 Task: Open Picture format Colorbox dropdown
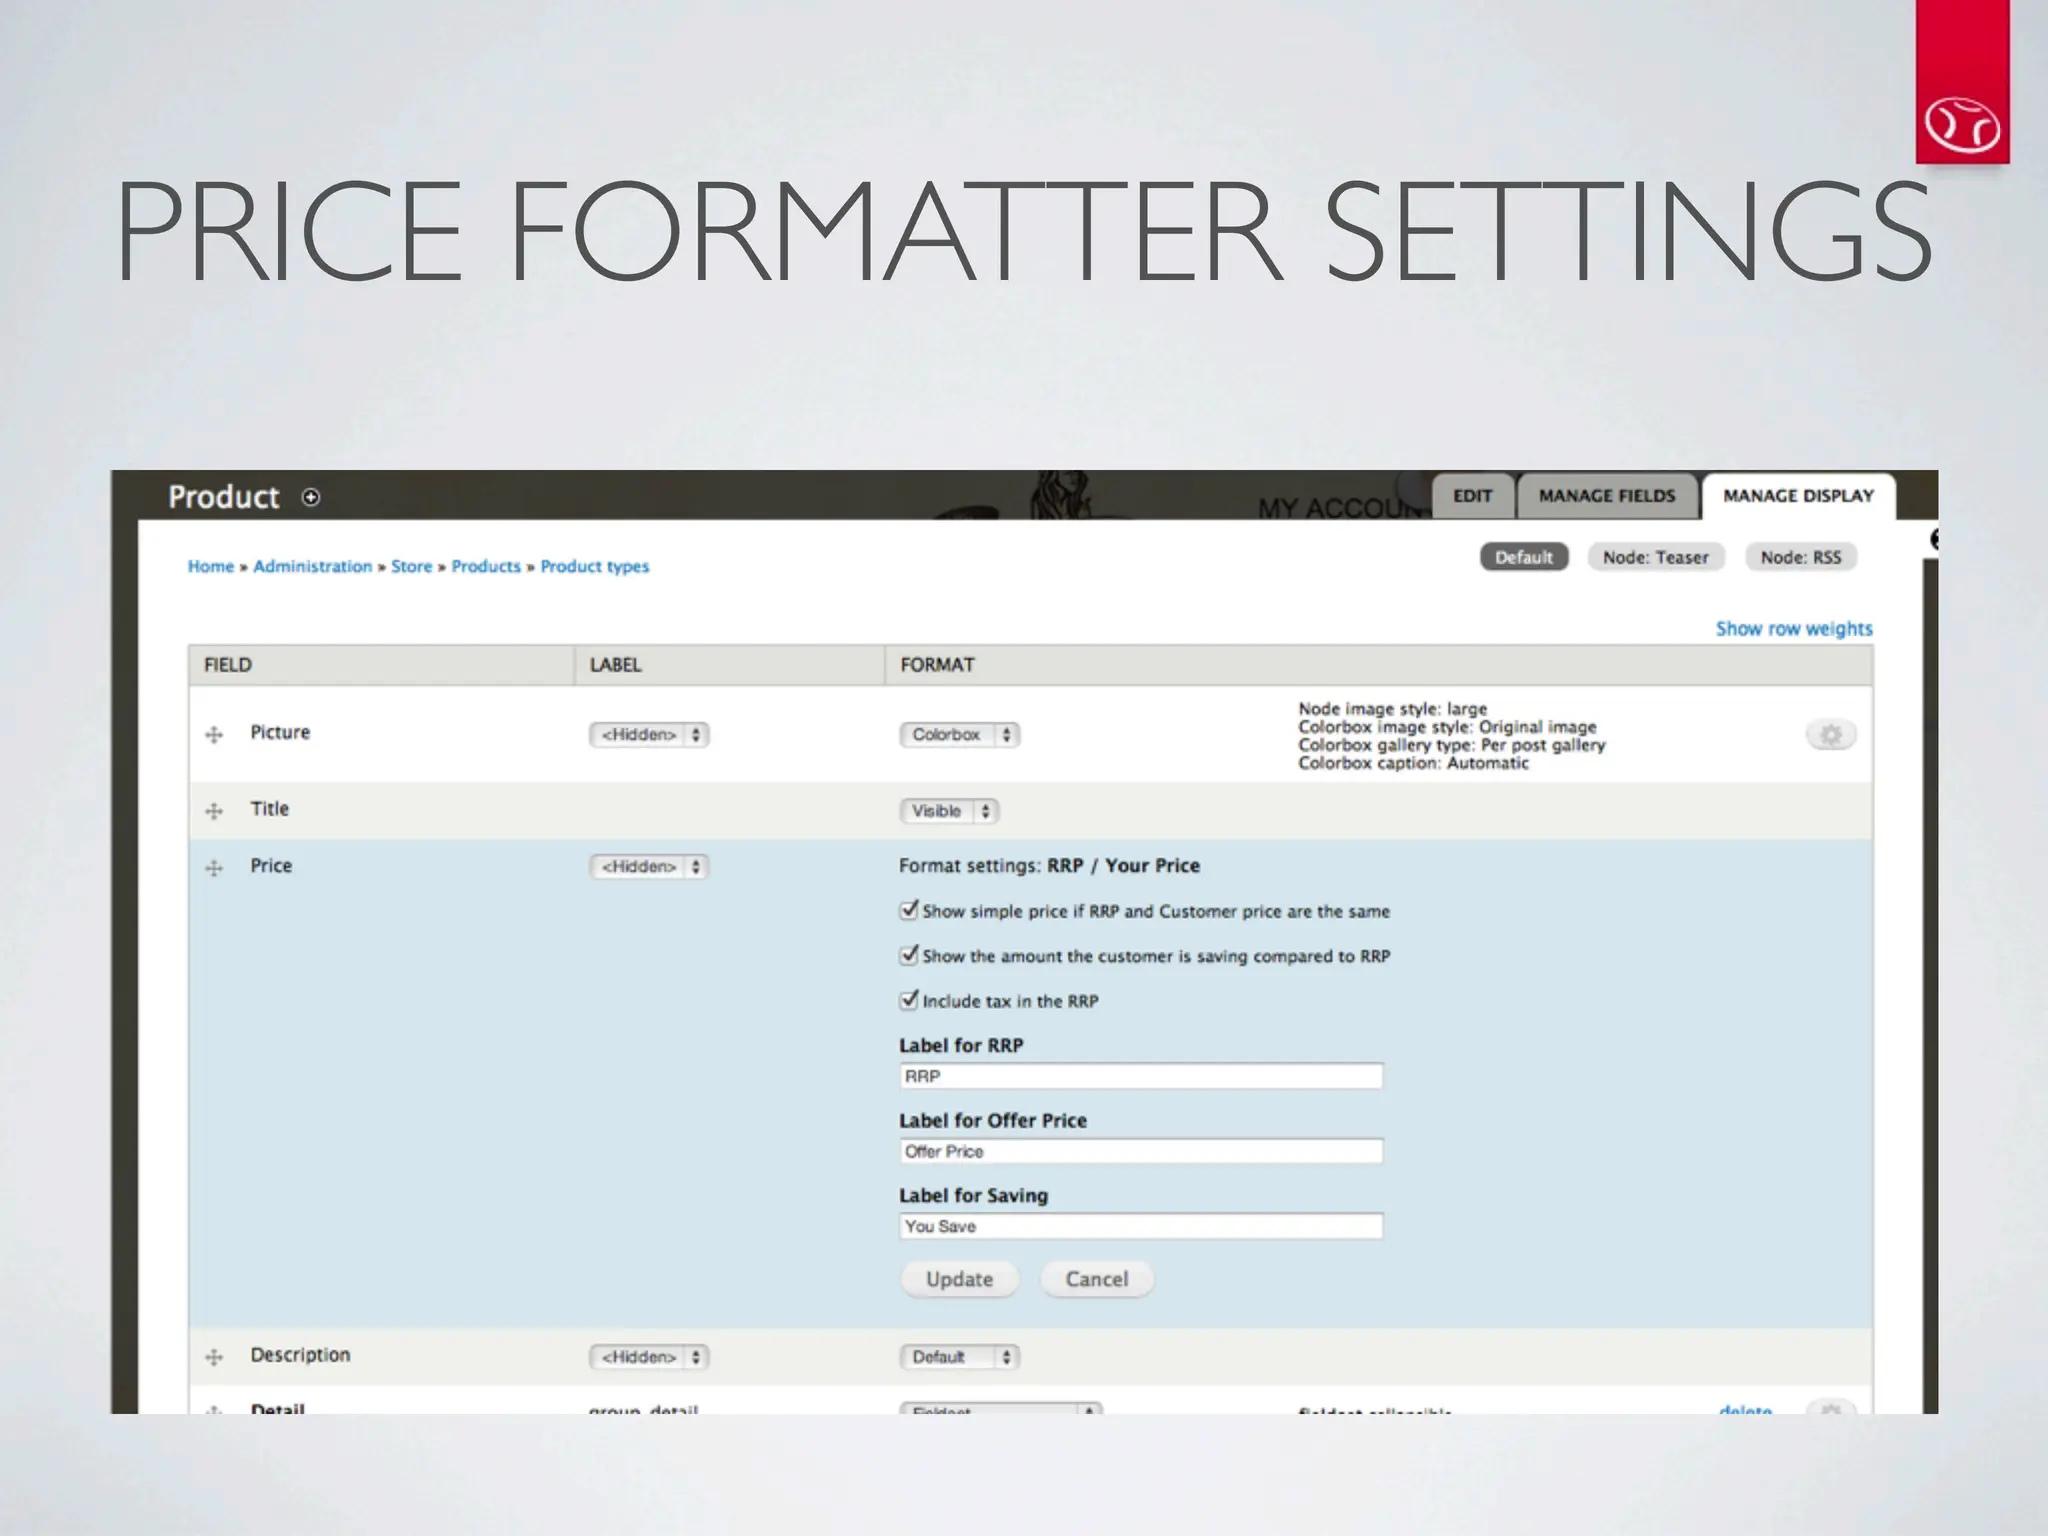pyautogui.click(x=960, y=735)
